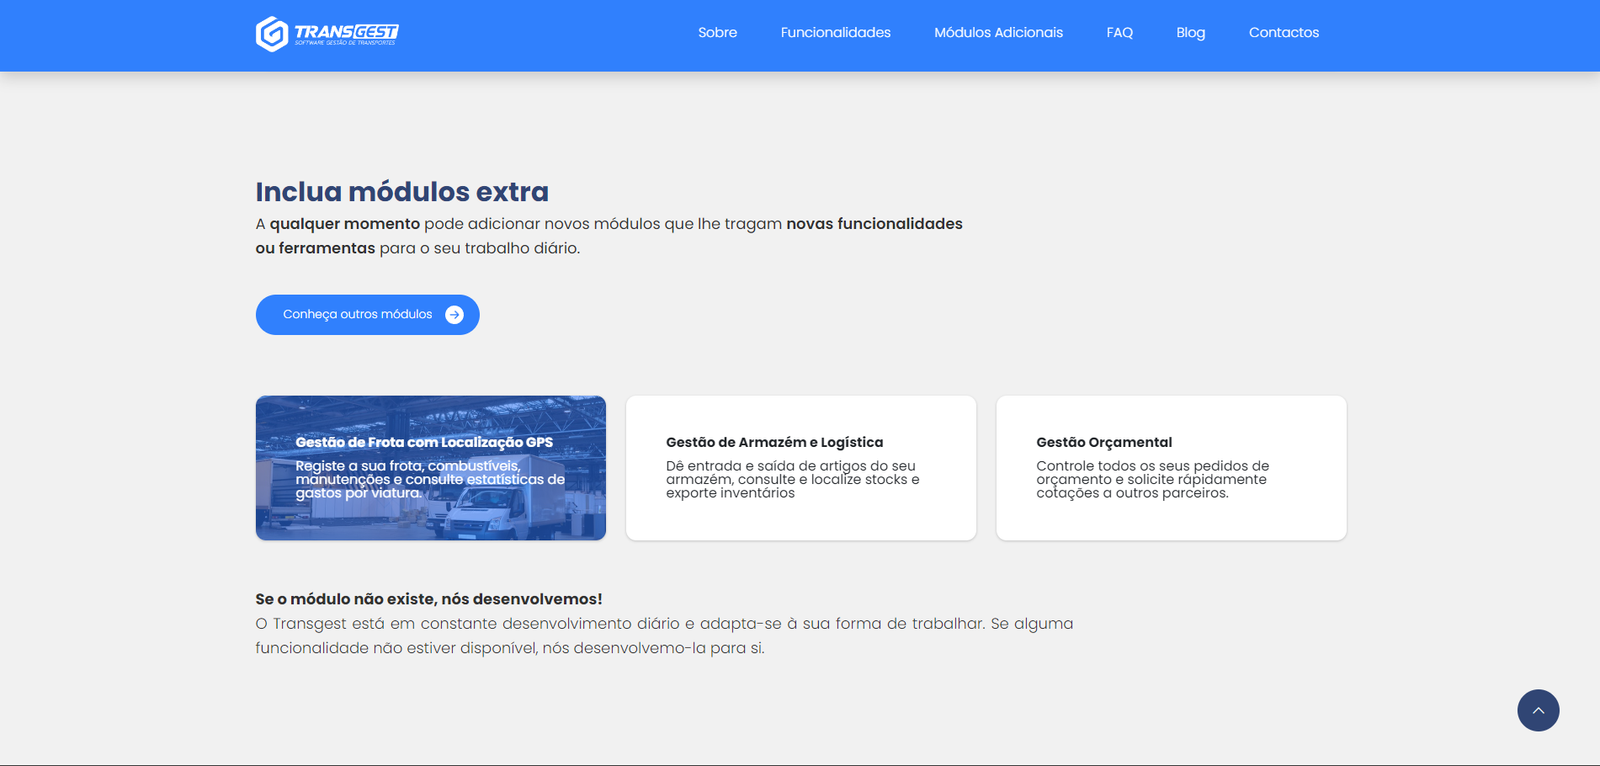
Task: Navigate to the Blog section
Action: tap(1190, 33)
